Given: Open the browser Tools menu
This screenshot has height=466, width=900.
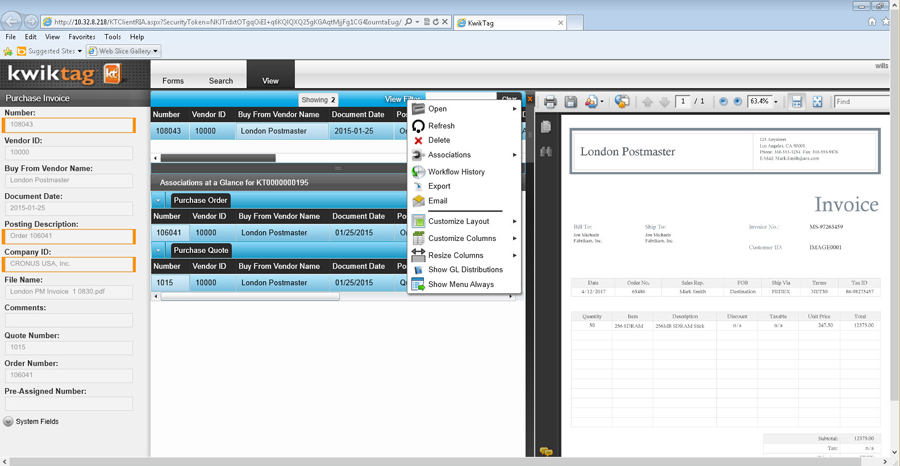Looking at the screenshot, I should pyautogui.click(x=112, y=37).
